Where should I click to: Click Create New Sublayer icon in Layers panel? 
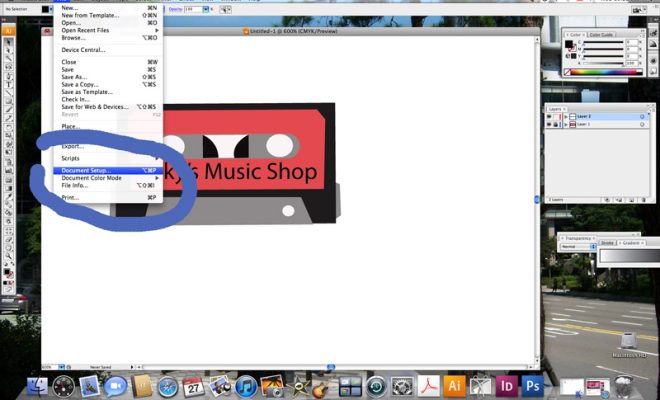pos(619,200)
